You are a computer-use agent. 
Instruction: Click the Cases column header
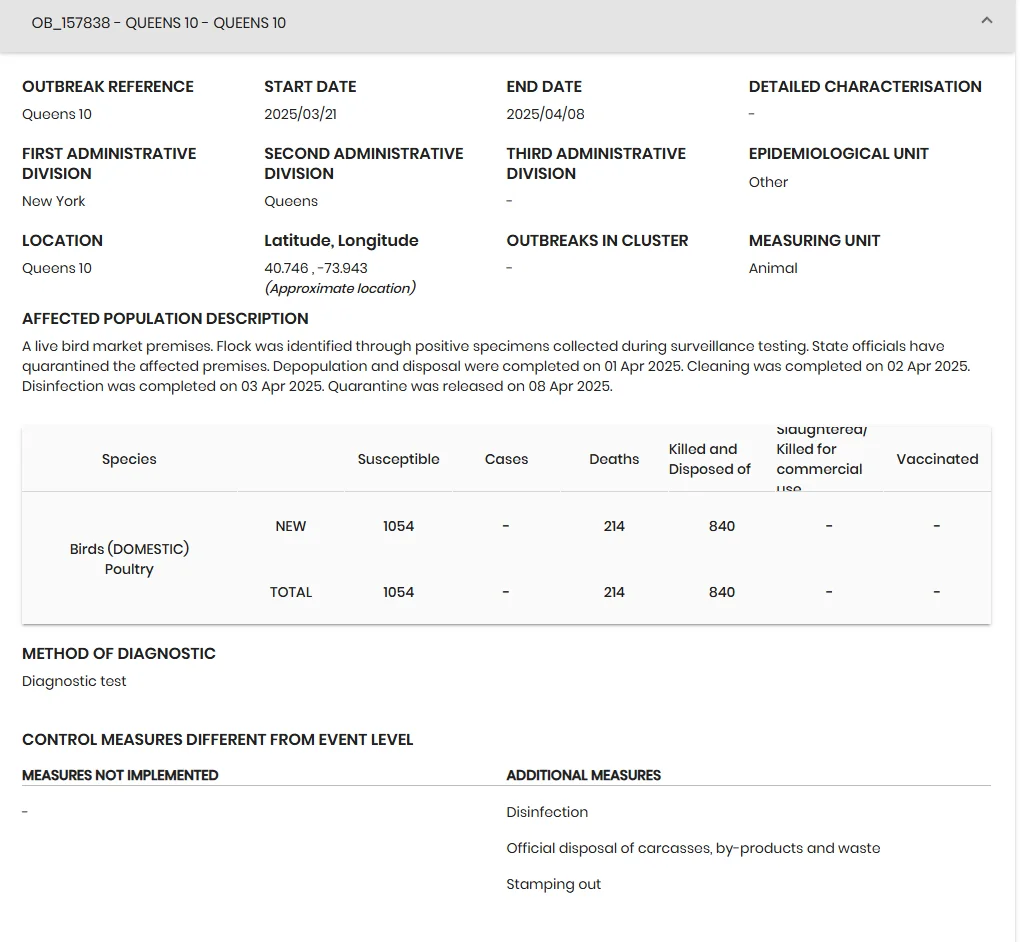(x=506, y=459)
